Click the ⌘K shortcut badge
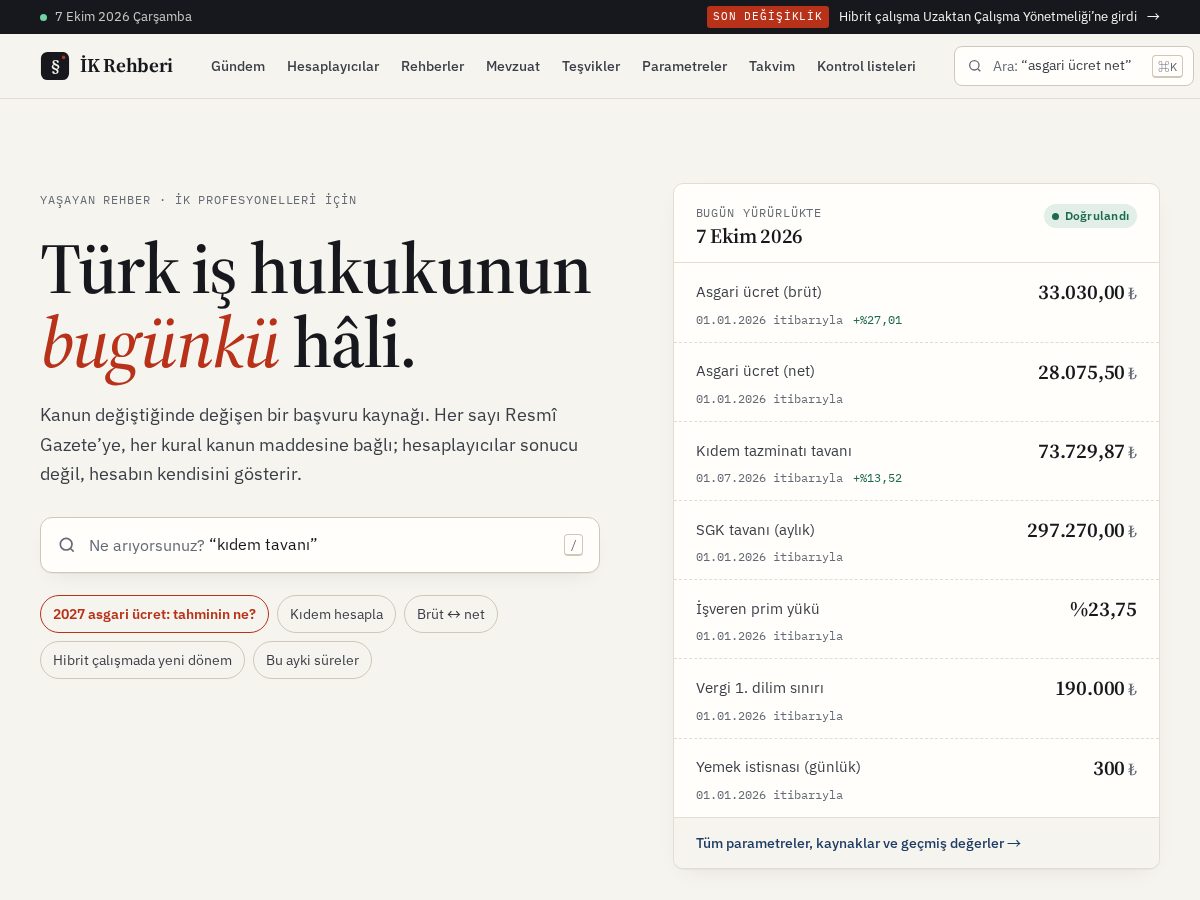 pyautogui.click(x=1167, y=66)
